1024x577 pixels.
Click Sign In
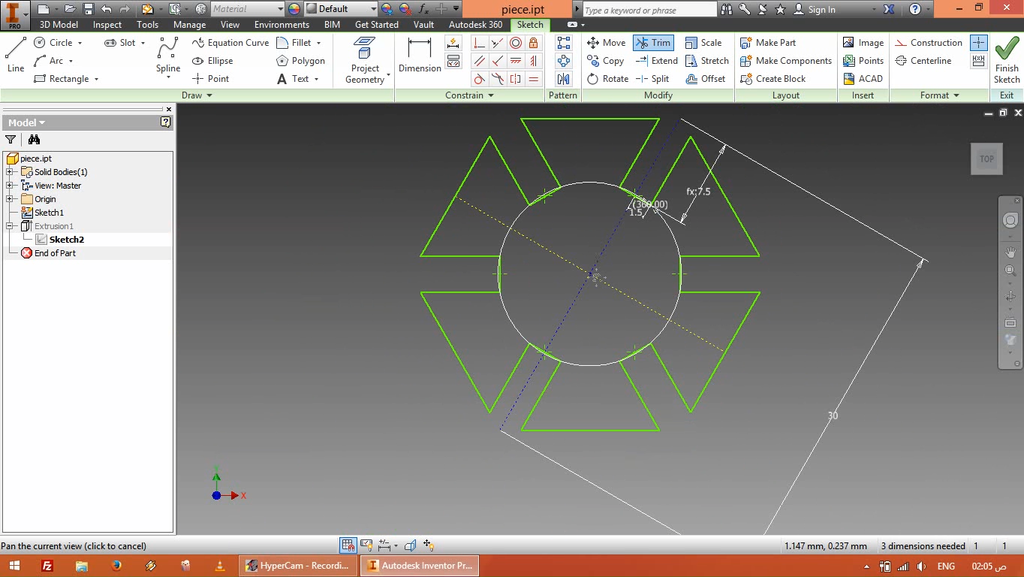click(814, 9)
